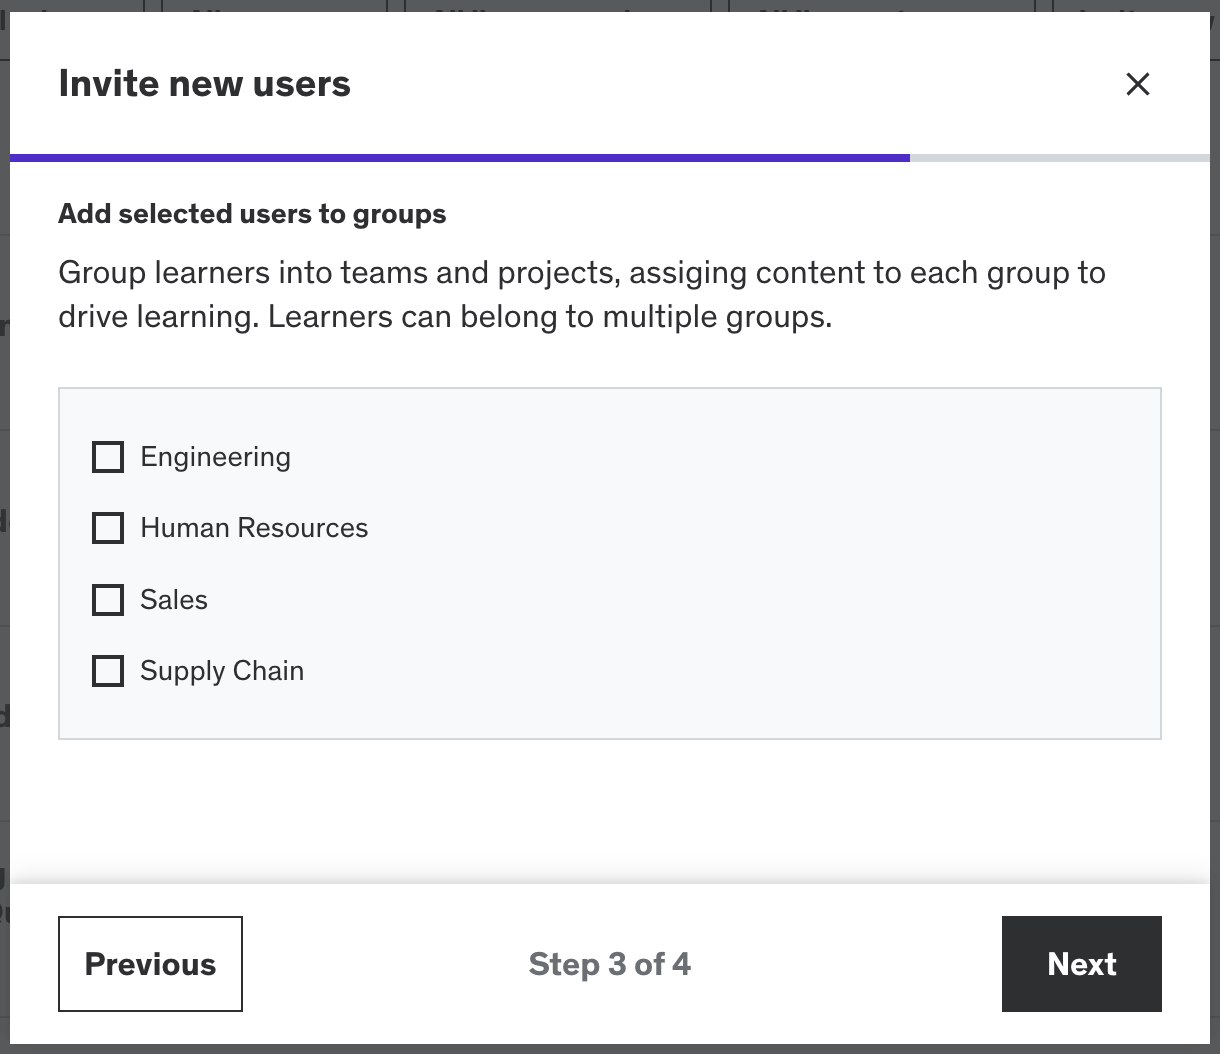Click the blank white area below the groups list
Screen dimensions: 1220x1054
(x=610, y=810)
